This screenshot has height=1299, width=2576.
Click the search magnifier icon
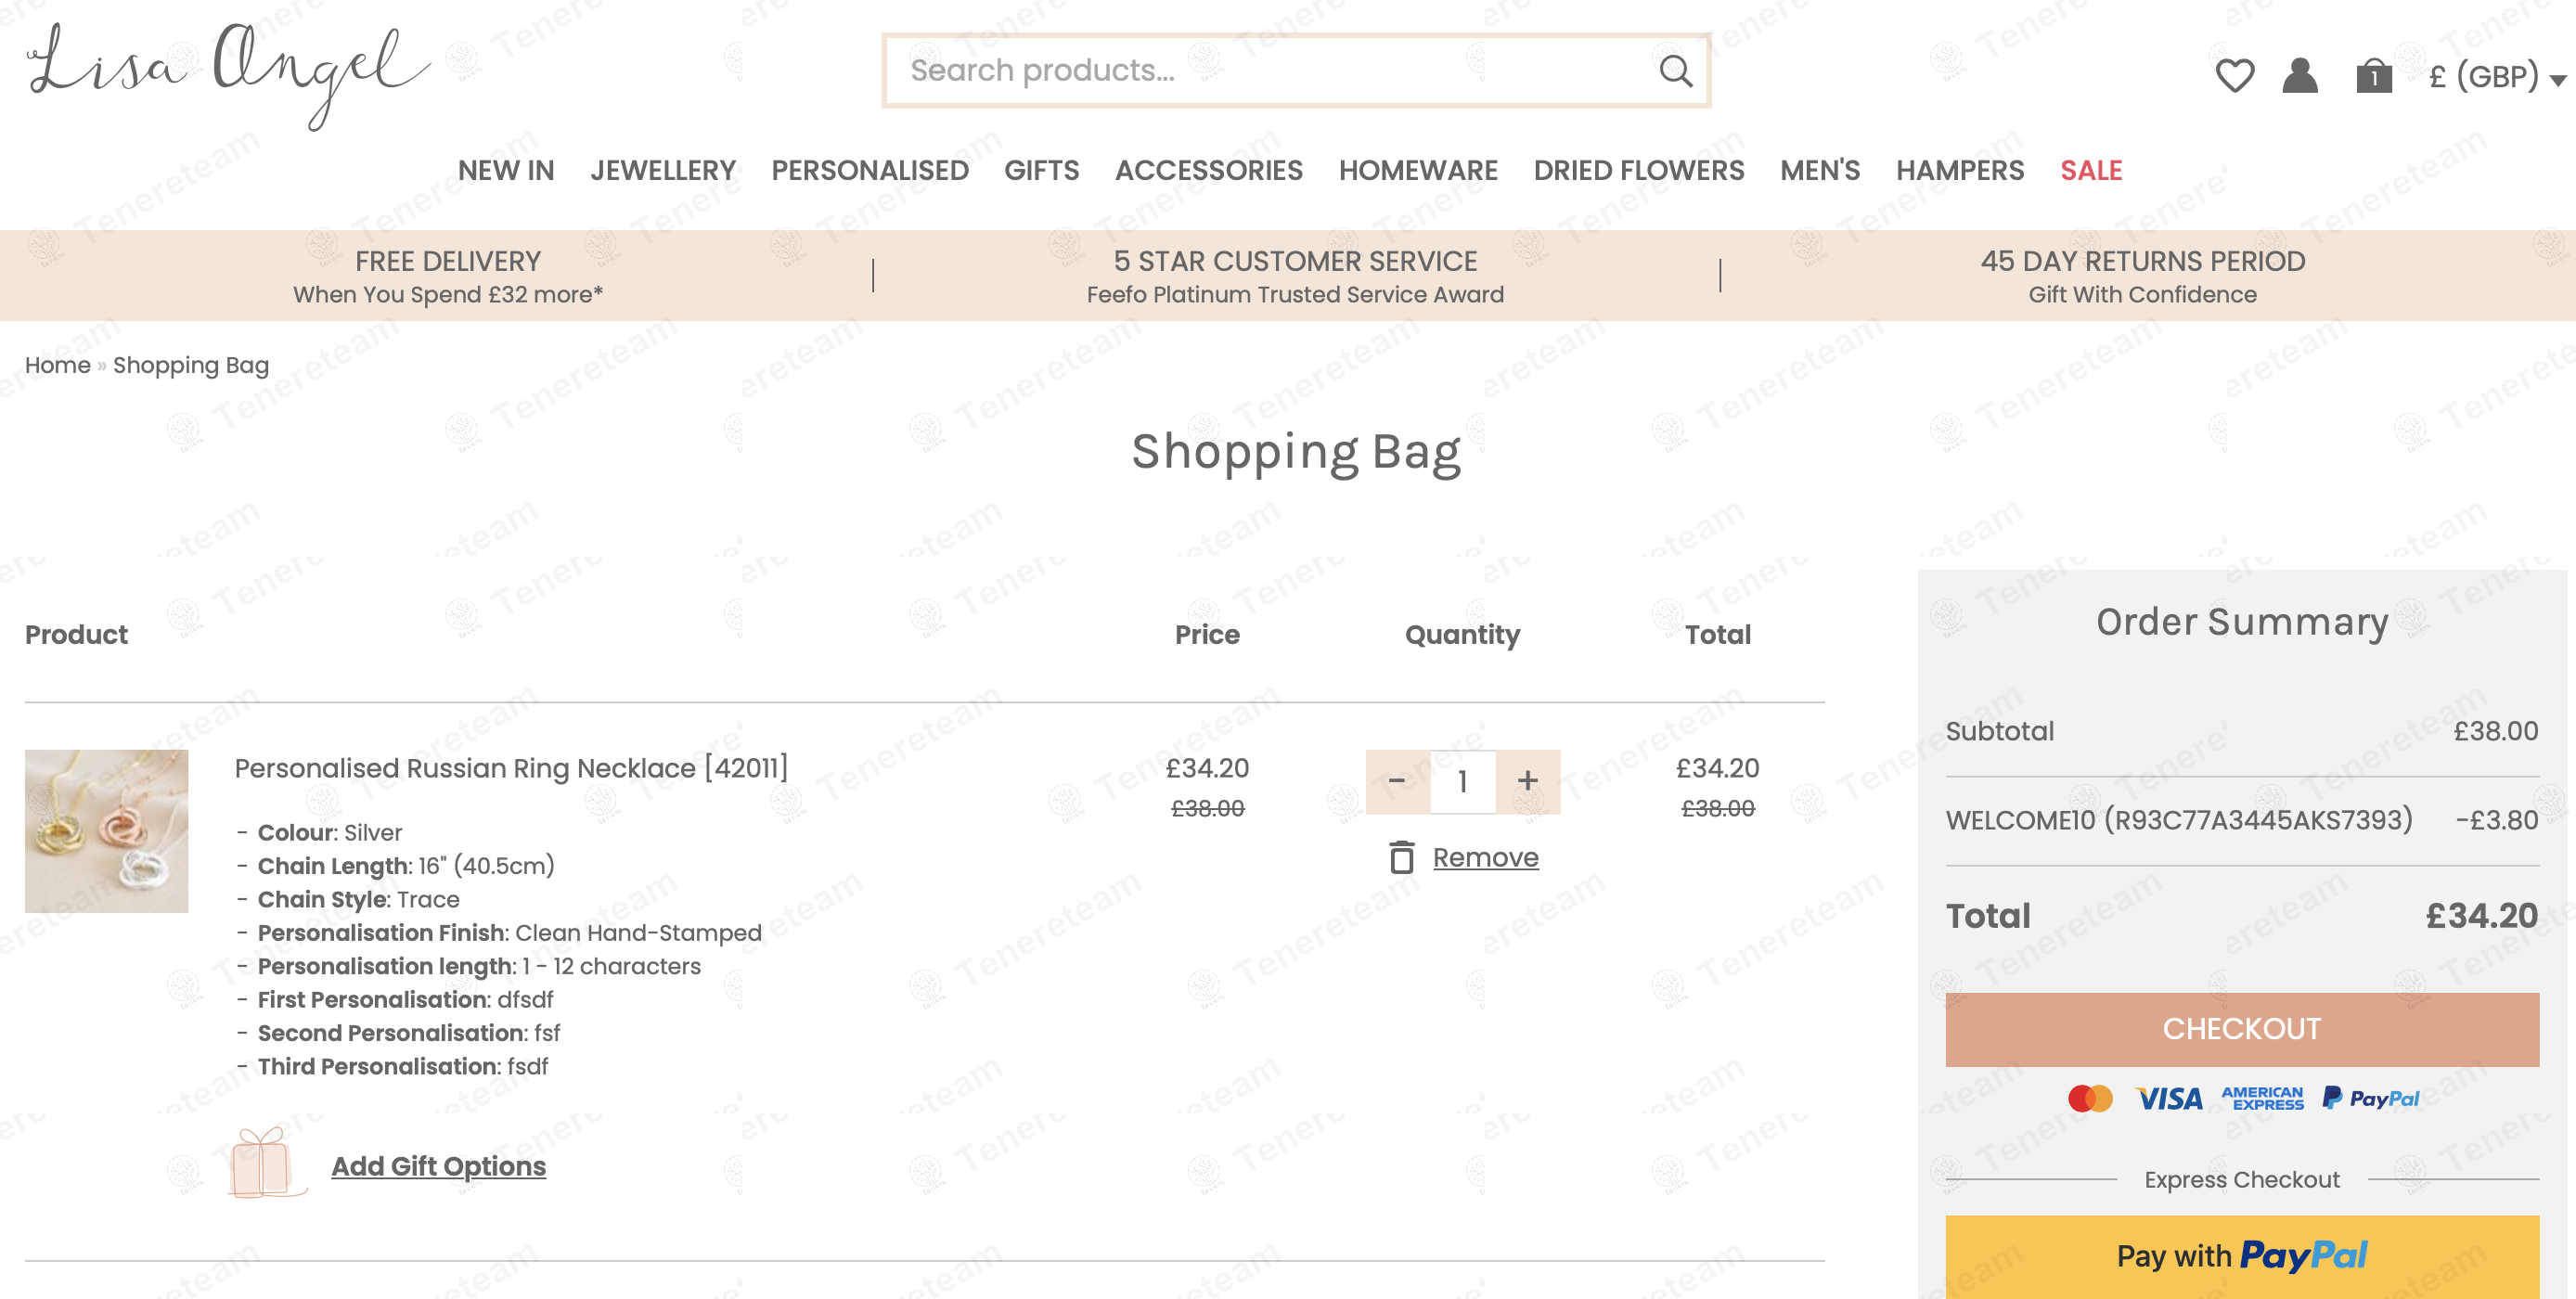tap(1676, 70)
